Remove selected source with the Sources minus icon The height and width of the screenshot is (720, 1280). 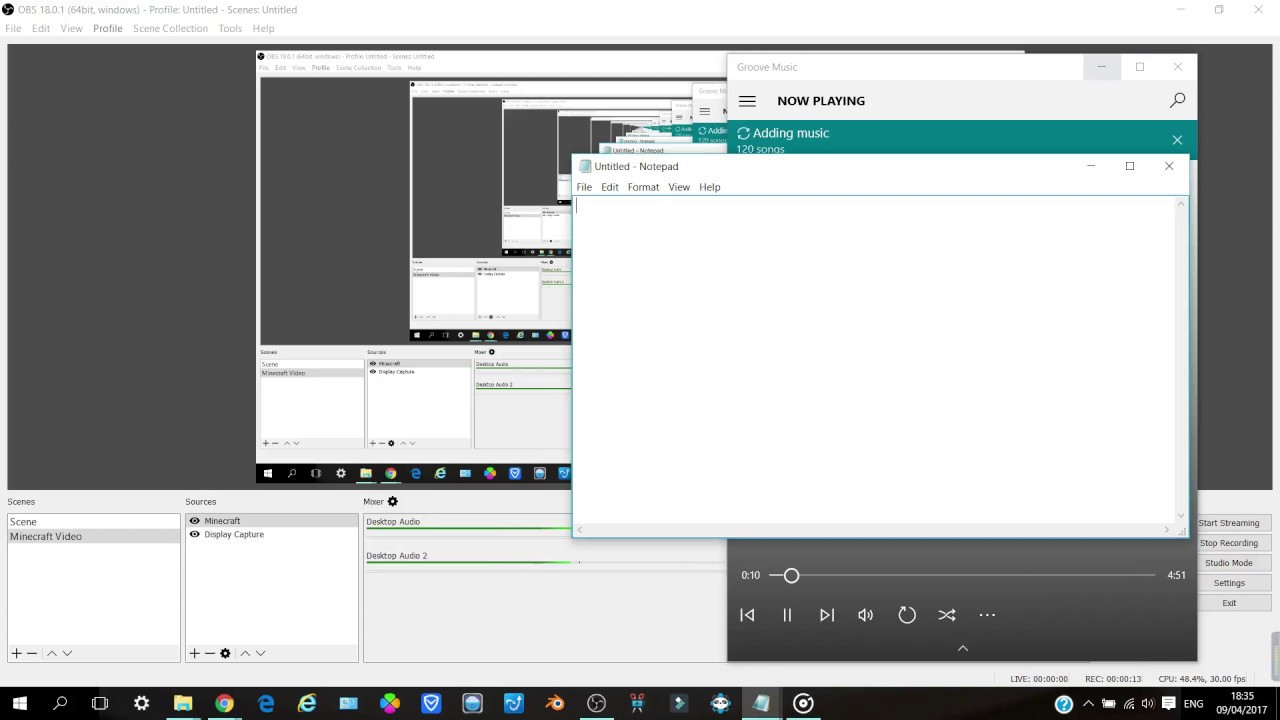(x=209, y=653)
